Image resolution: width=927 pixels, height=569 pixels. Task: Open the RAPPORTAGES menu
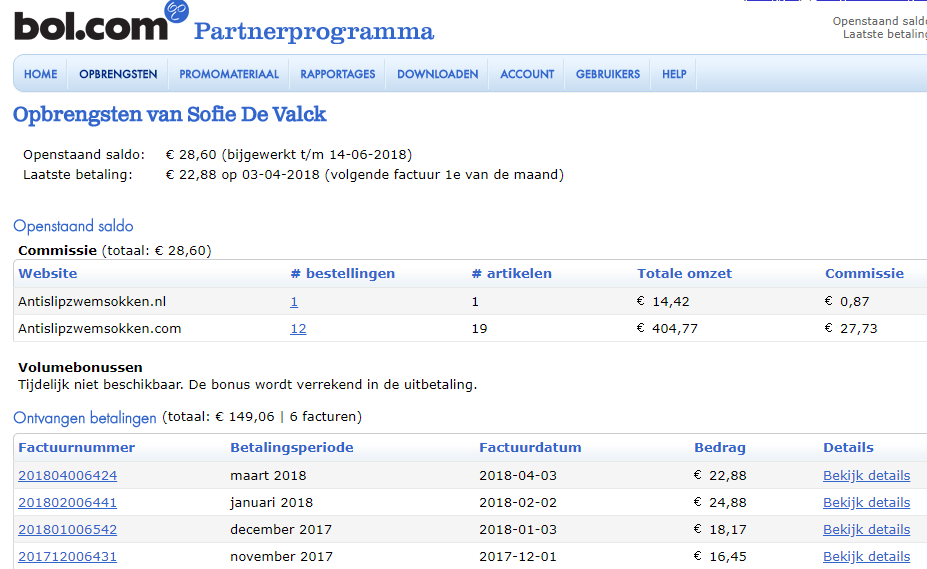pyautogui.click(x=338, y=75)
